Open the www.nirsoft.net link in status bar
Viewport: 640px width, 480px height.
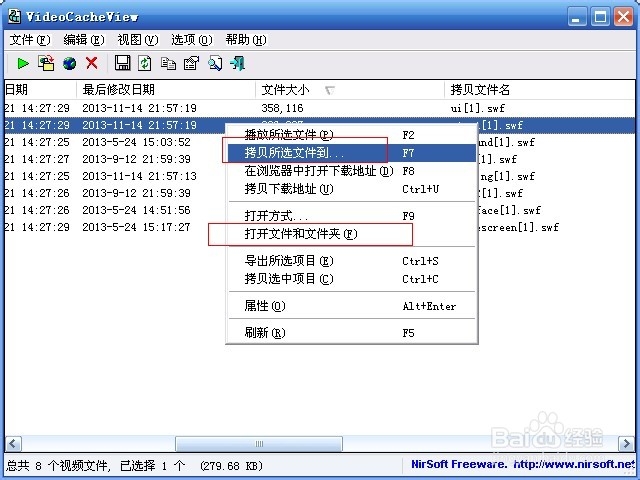pos(573,464)
